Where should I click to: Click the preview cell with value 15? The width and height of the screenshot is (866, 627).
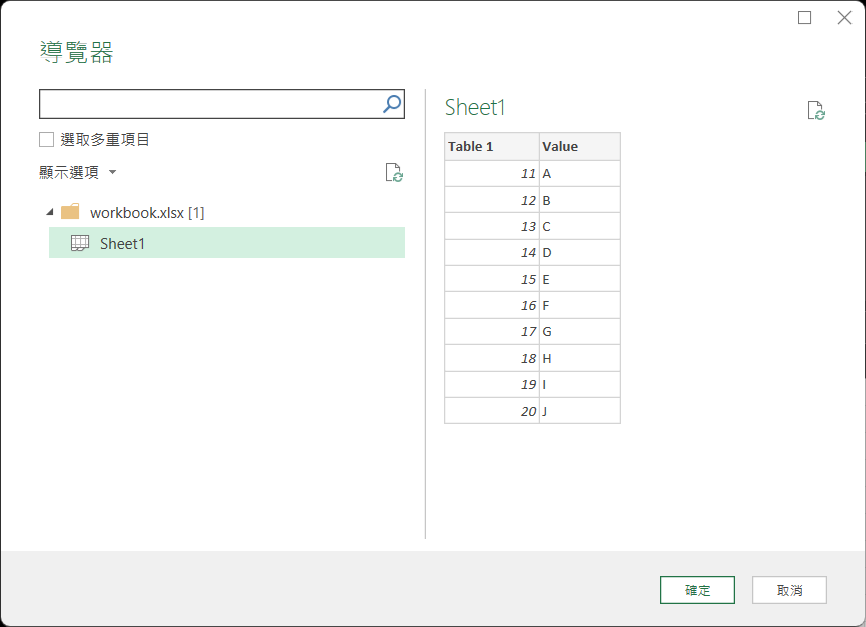(x=491, y=279)
